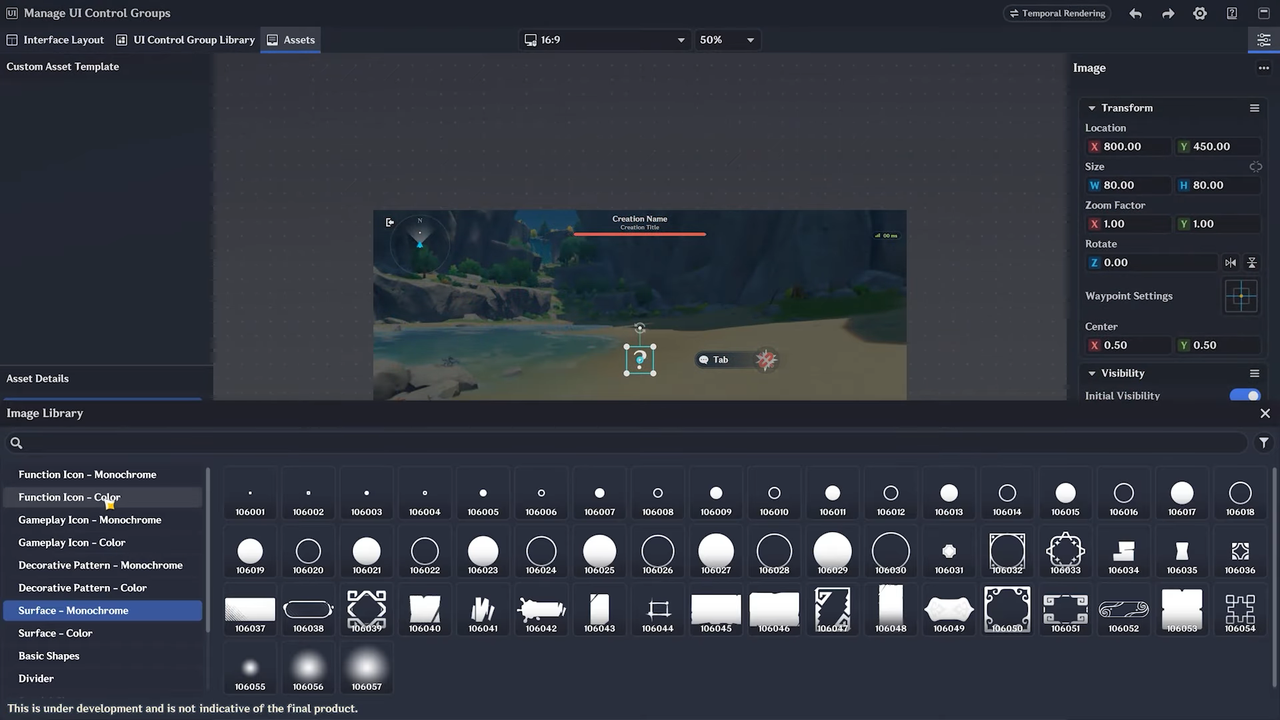Select Basic Shapes category
Image resolution: width=1280 pixels, height=720 pixels.
[x=103, y=656]
